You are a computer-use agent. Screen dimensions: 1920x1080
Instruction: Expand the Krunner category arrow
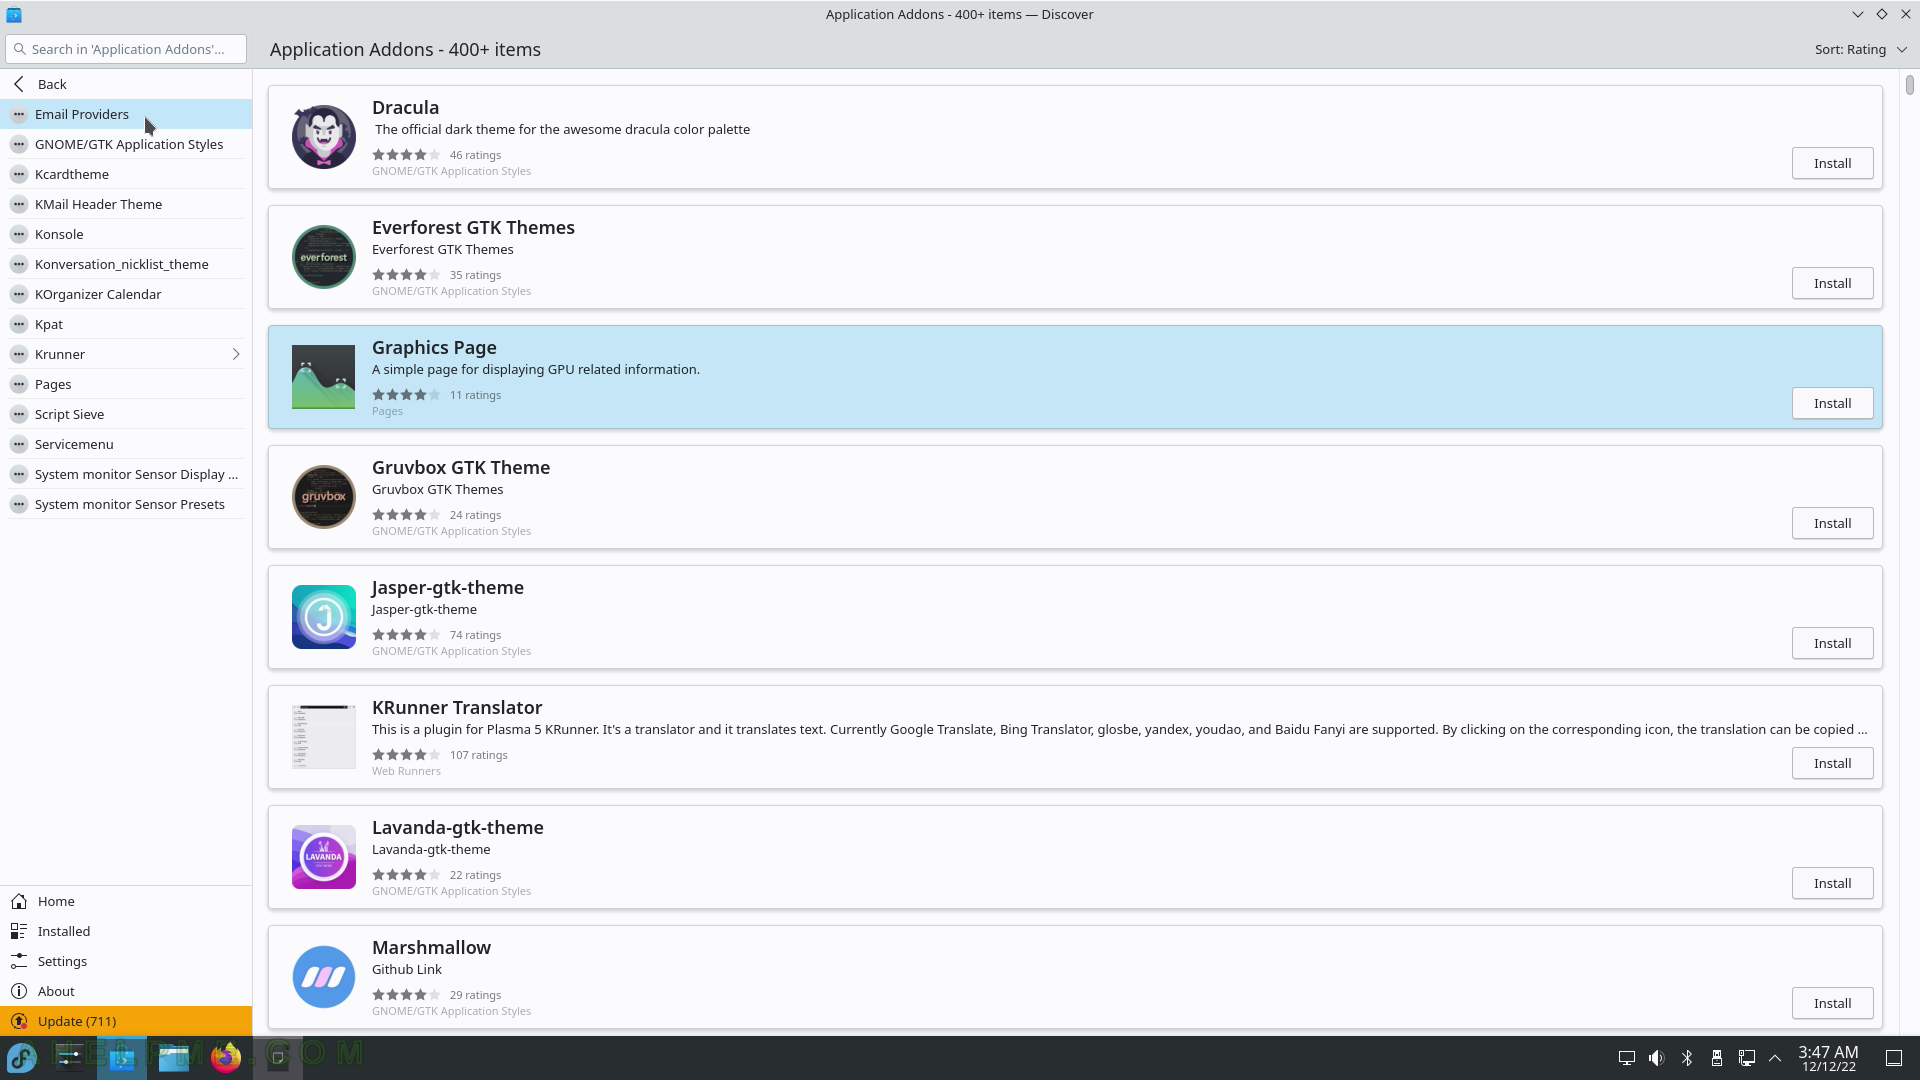pyautogui.click(x=236, y=354)
